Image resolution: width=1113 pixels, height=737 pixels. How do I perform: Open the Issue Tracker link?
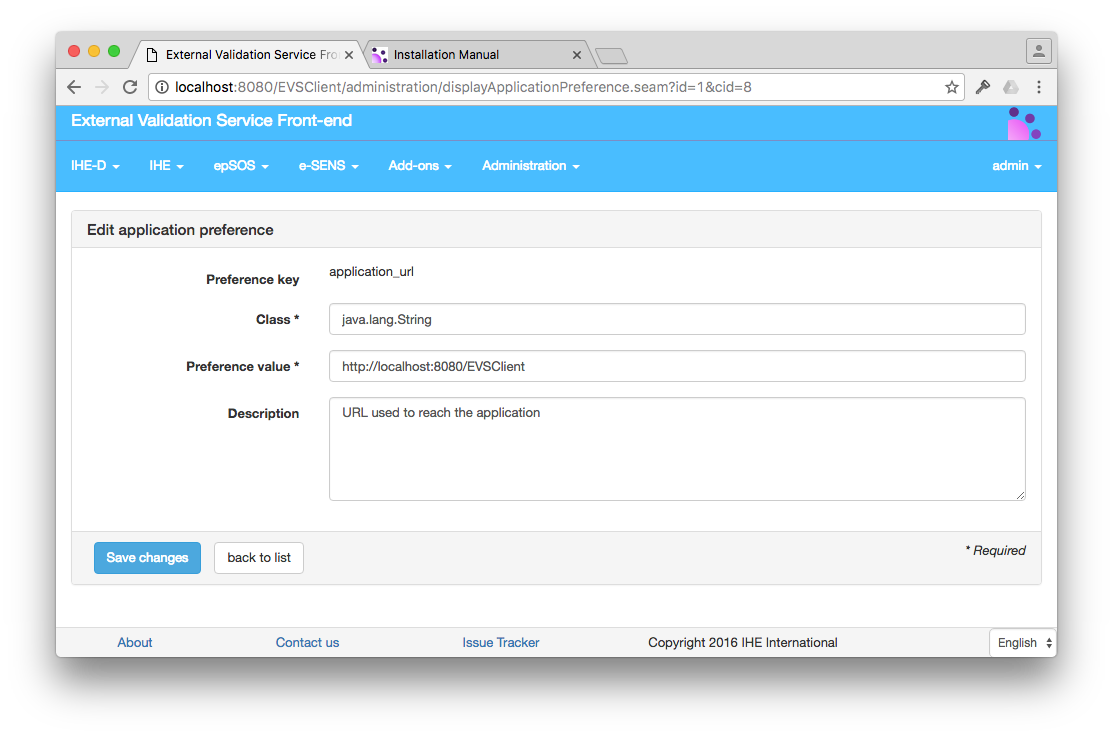tap(500, 642)
